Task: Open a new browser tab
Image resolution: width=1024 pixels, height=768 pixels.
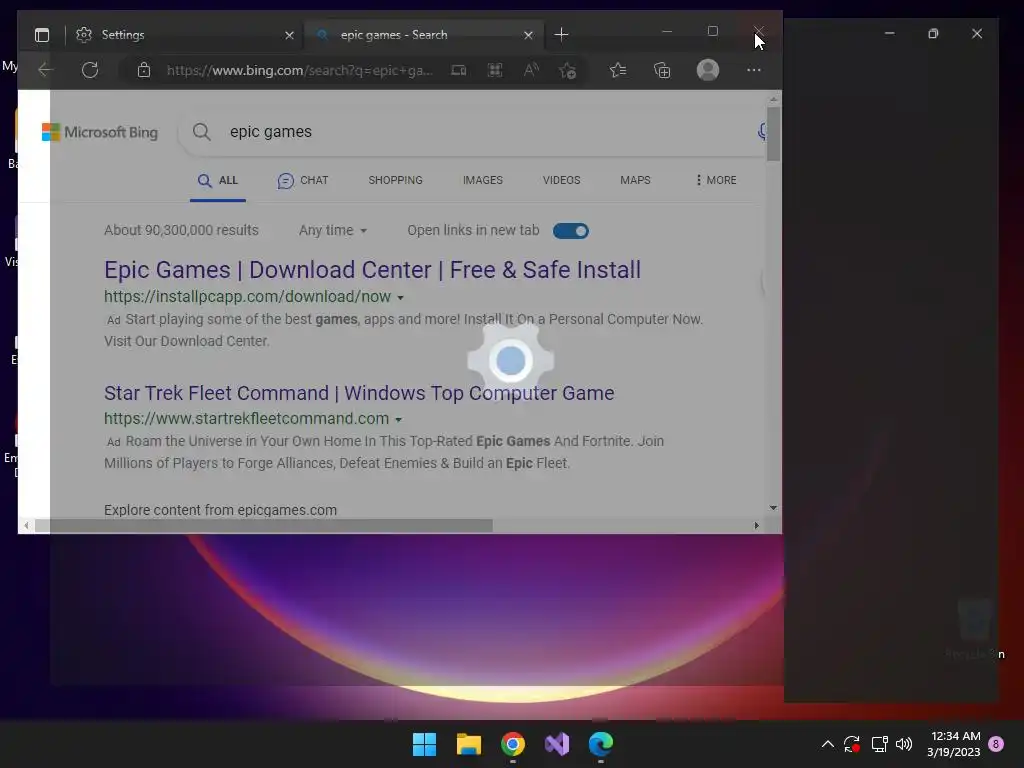Action: click(x=561, y=35)
